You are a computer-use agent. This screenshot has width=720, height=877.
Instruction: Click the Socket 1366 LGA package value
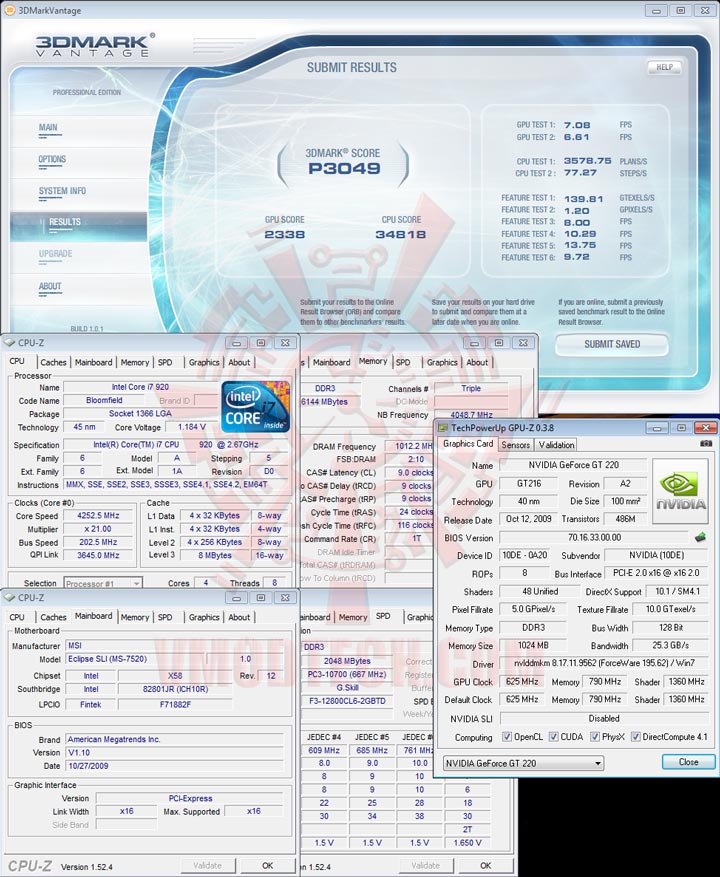[140, 414]
